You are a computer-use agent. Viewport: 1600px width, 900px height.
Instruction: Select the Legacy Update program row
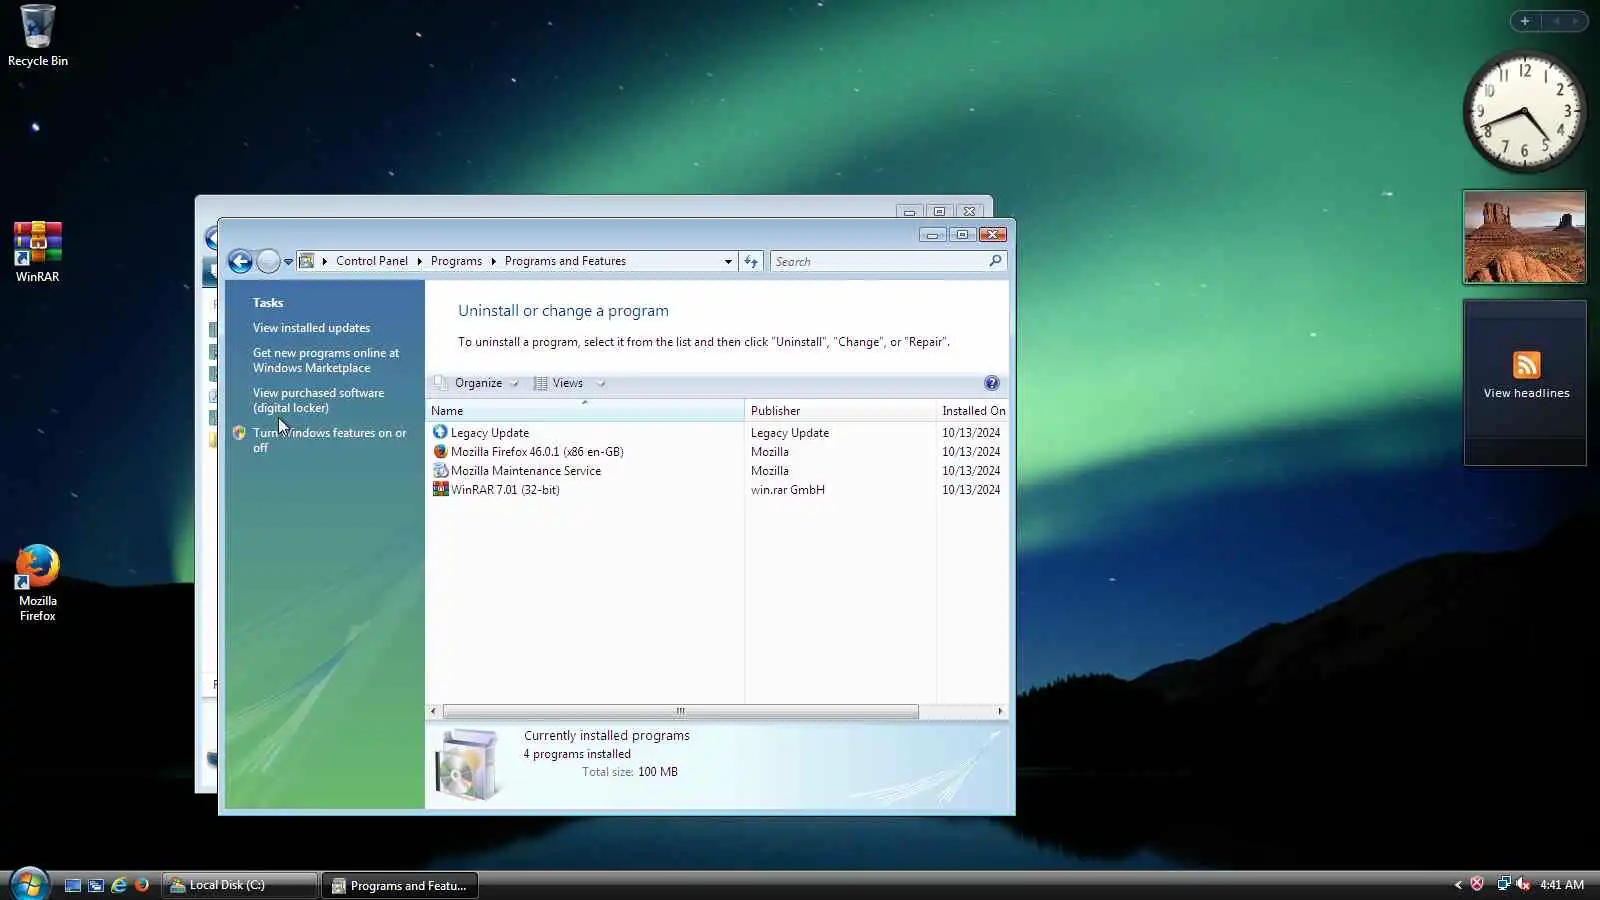(x=716, y=433)
